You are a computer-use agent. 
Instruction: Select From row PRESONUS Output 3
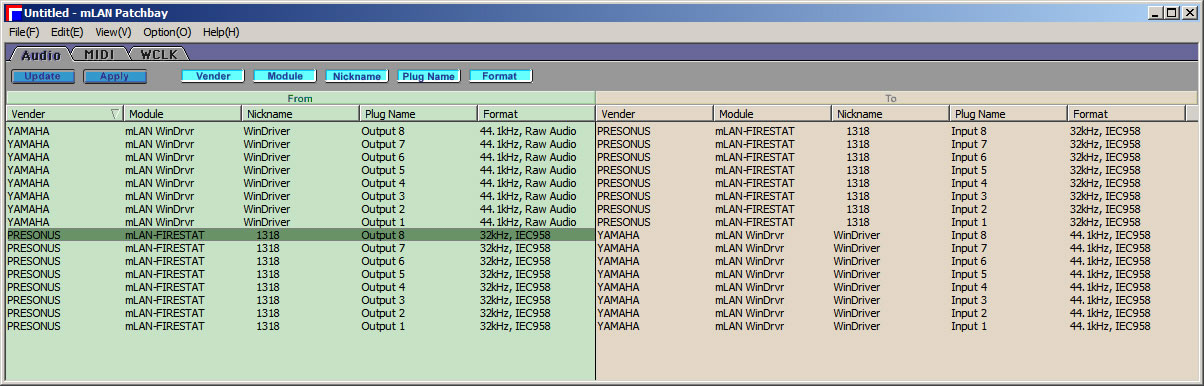[x=300, y=300]
